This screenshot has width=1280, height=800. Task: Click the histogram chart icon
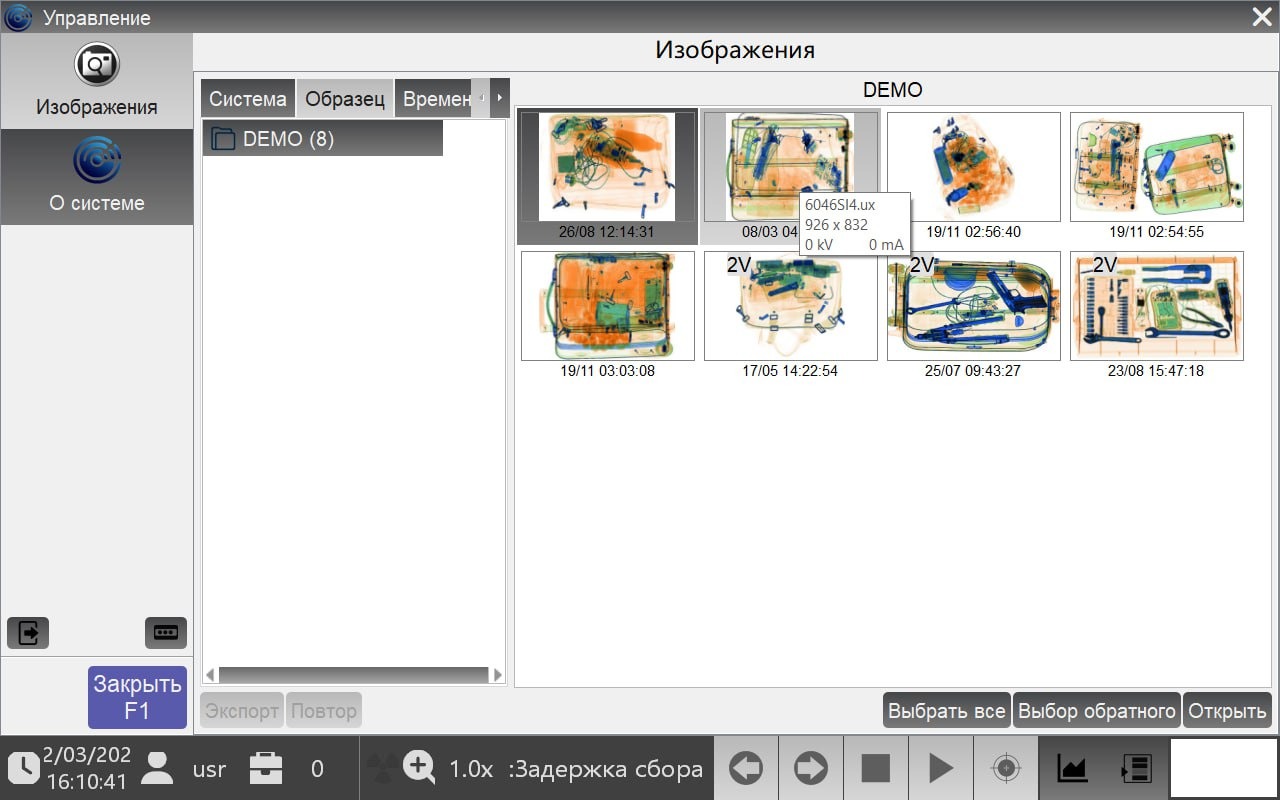tap(1072, 768)
